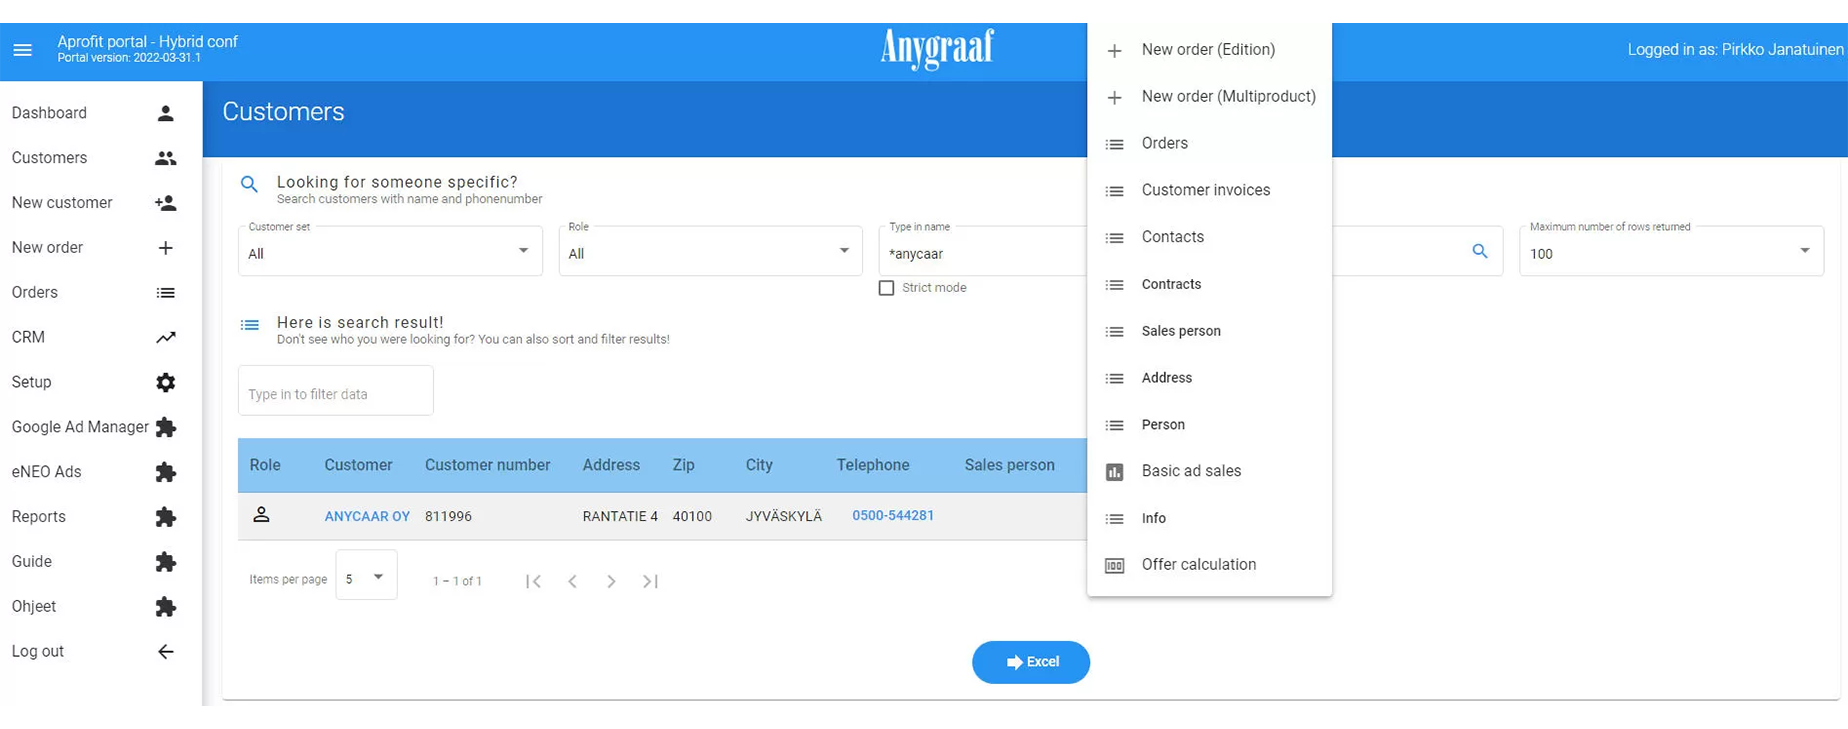
Task: Open the hamburger menu icon
Action: (x=22, y=50)
